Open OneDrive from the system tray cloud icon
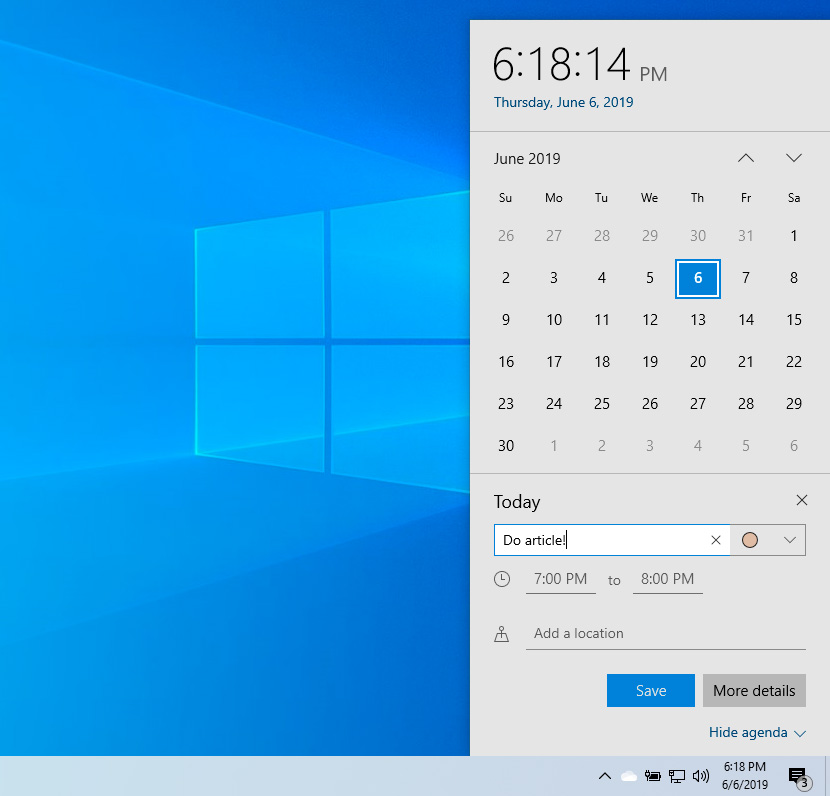The width and height of the screenshot is (830, 796). pyautogui.click(x=629, y=775)
